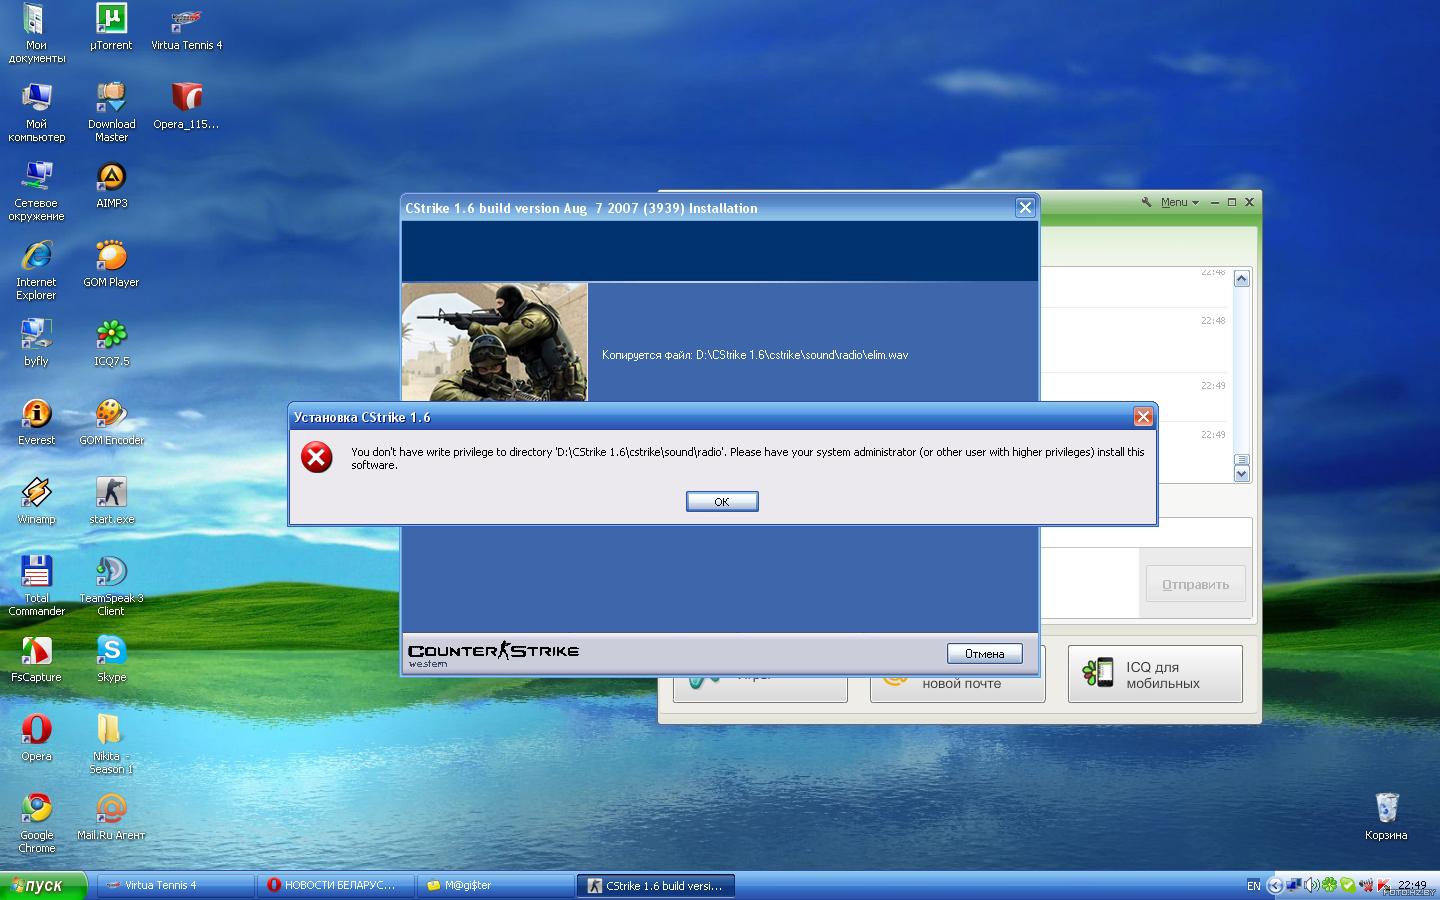1440x900 pixels.
Task: Select the byfly desktop icon
Action: pyautogui.click(x=36, y=343)
